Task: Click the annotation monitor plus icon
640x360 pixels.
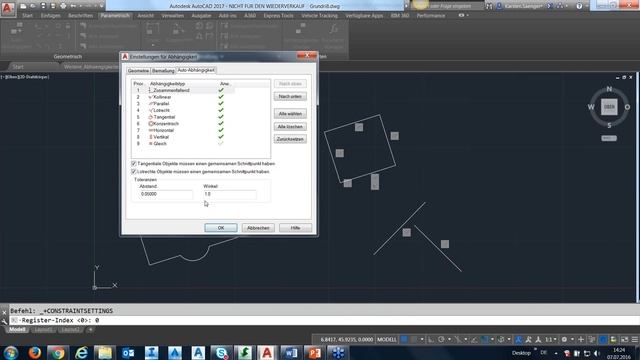Action: (x=581, y=340)
